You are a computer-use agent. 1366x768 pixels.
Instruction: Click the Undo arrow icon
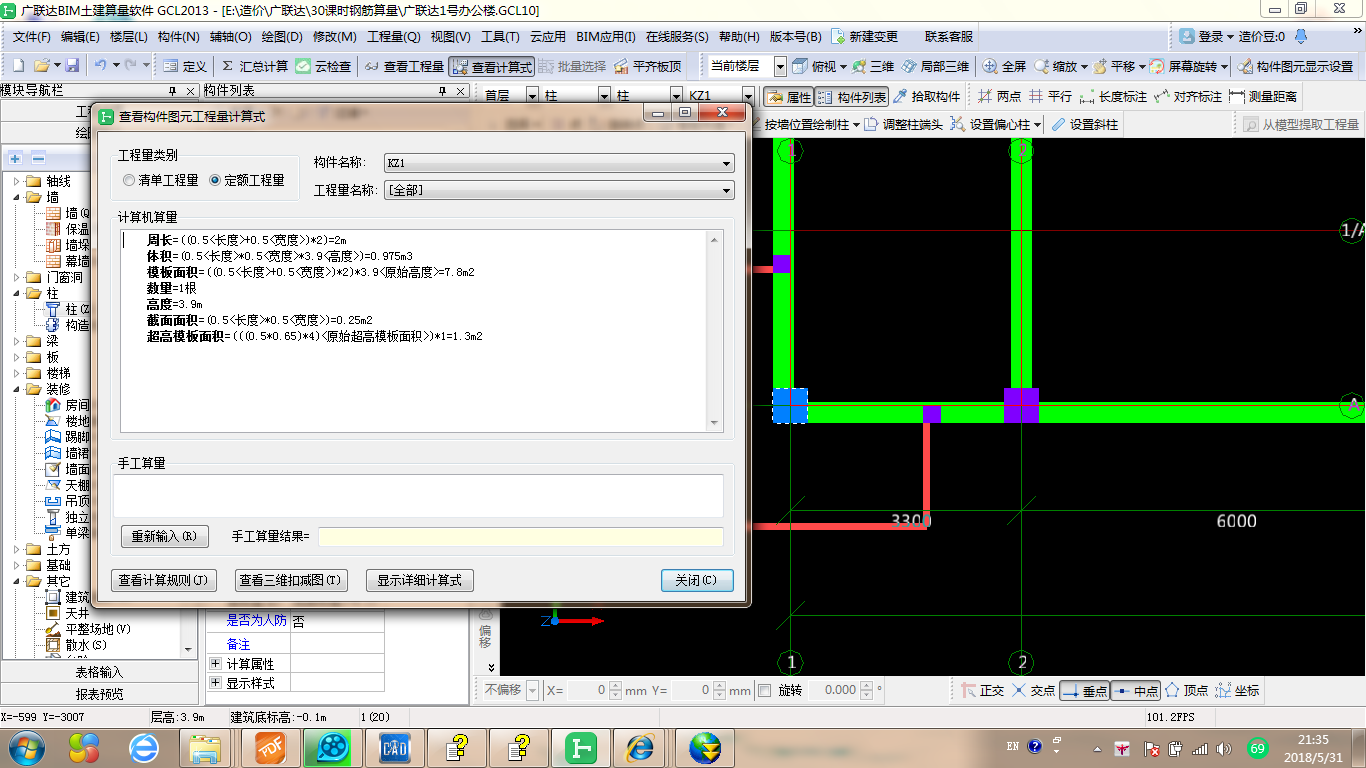coord(101,66)
